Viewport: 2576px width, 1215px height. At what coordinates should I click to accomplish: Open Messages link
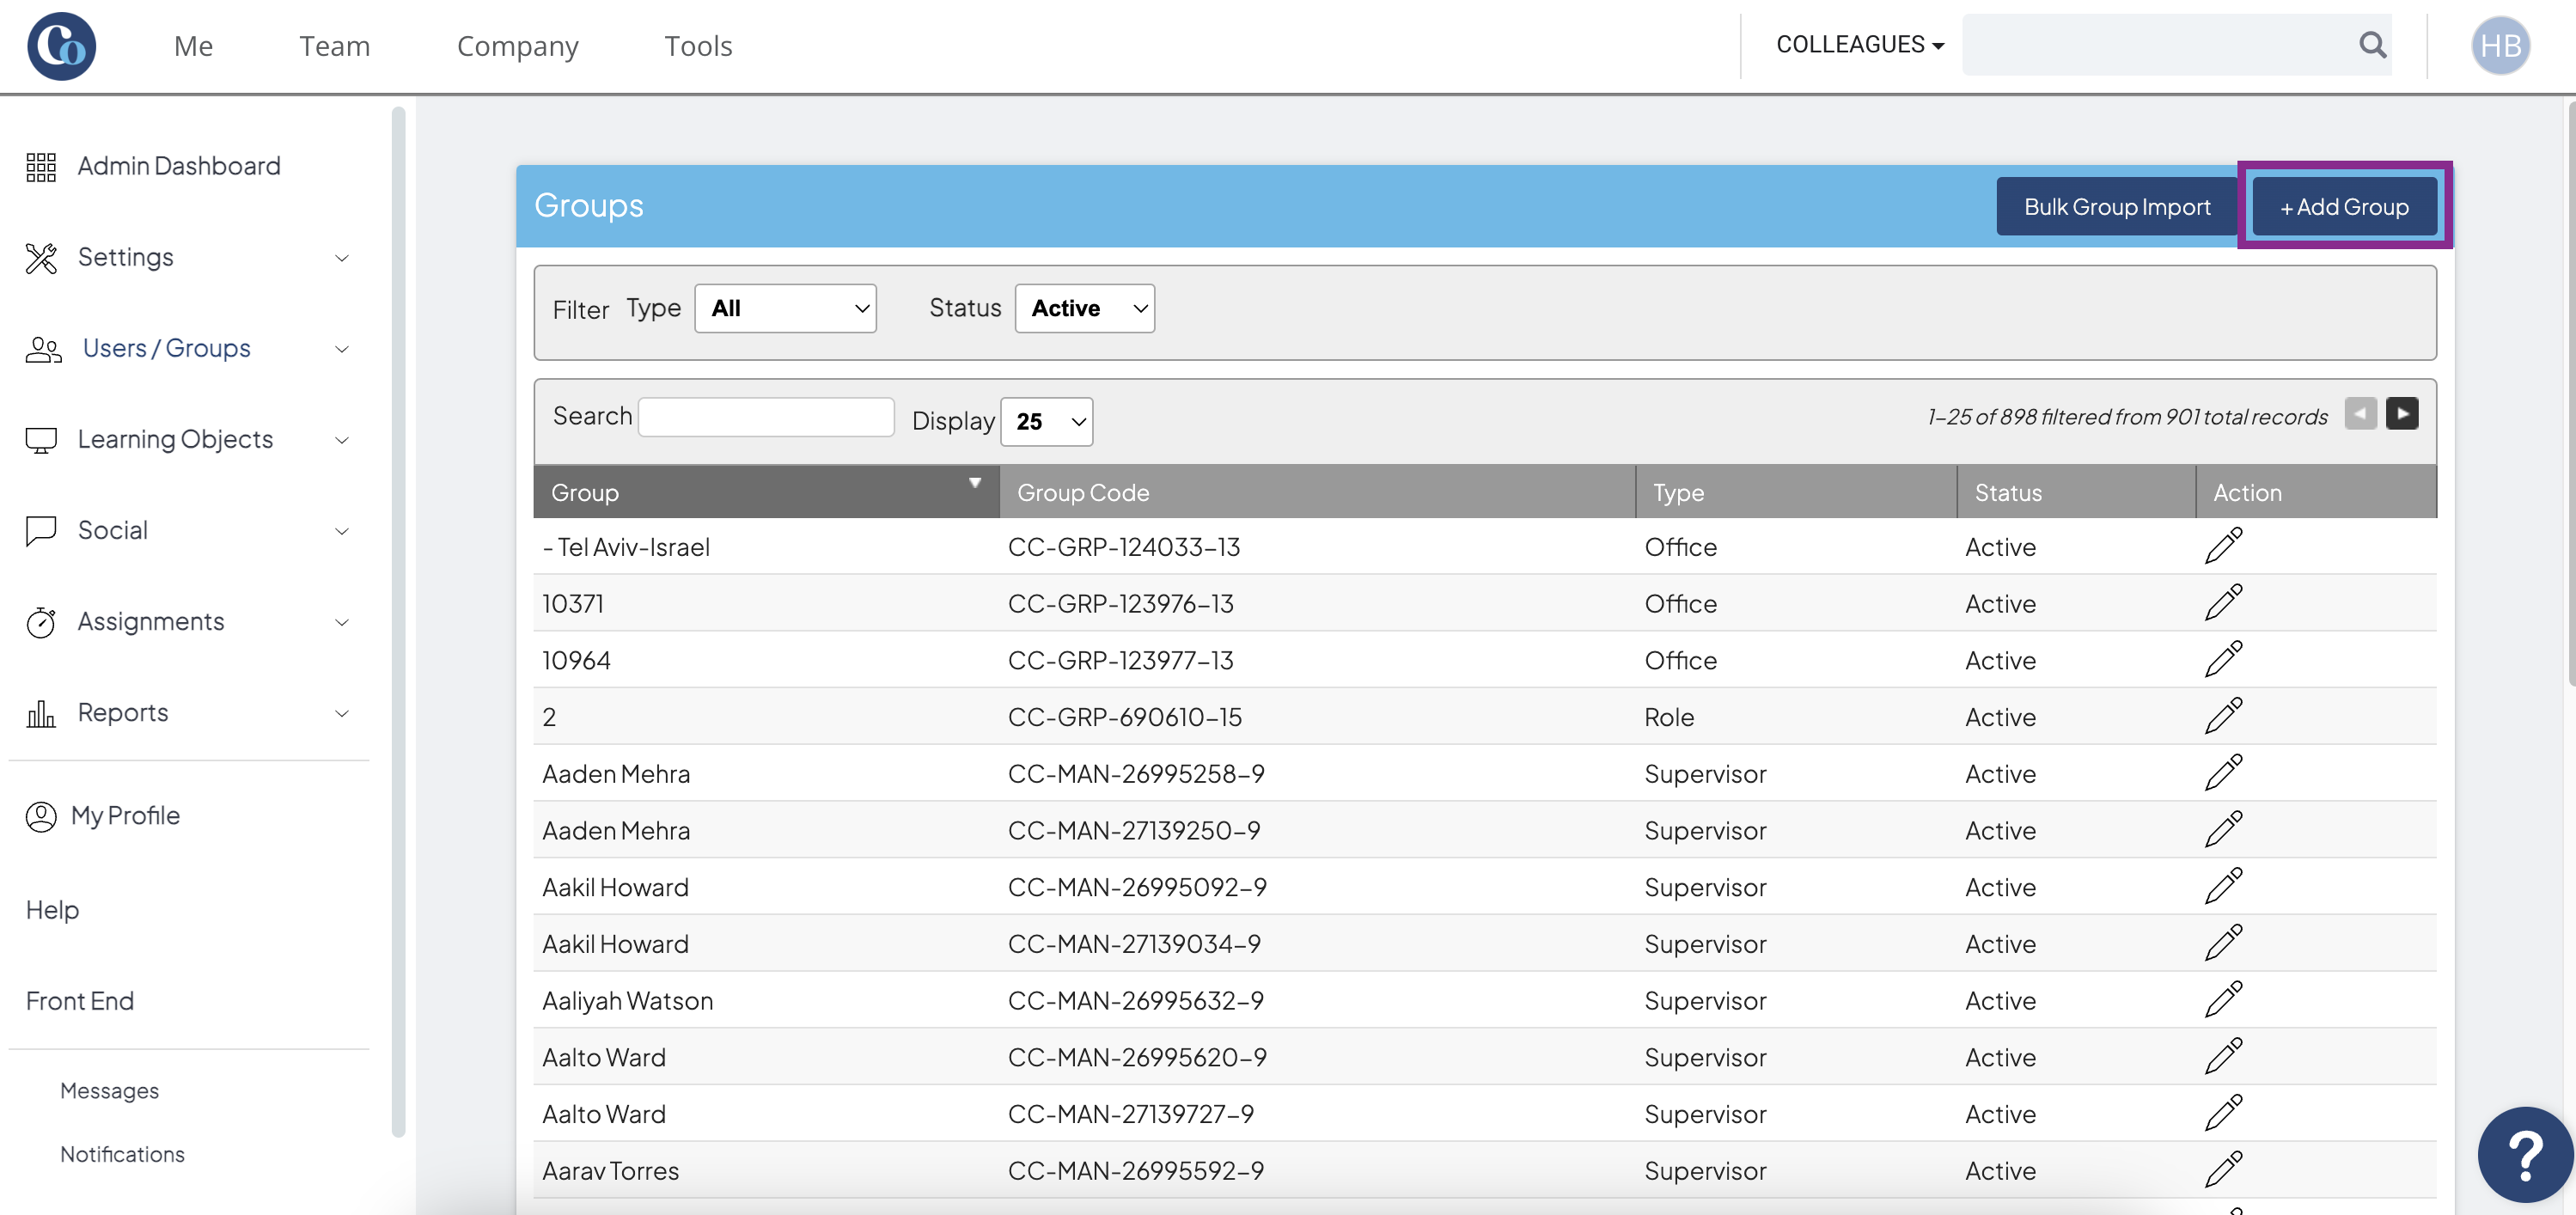click(x=109, y=1091)
